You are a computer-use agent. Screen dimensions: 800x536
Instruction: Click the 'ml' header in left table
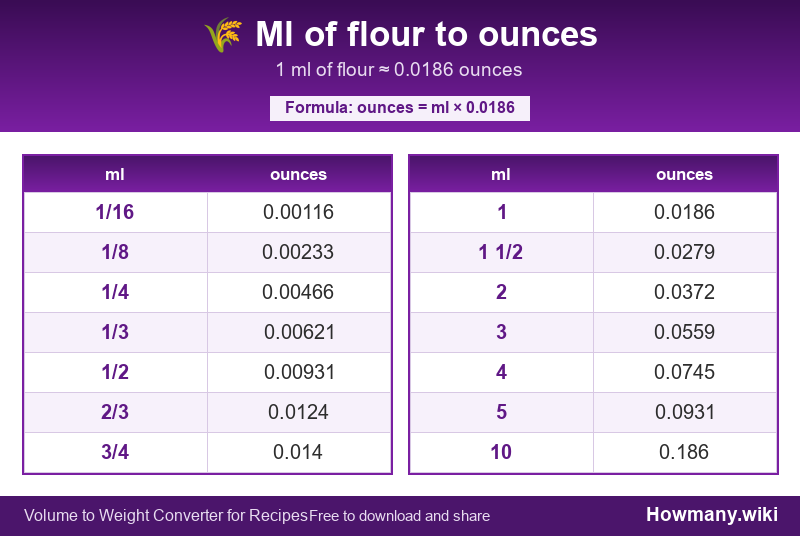[115, 174]
